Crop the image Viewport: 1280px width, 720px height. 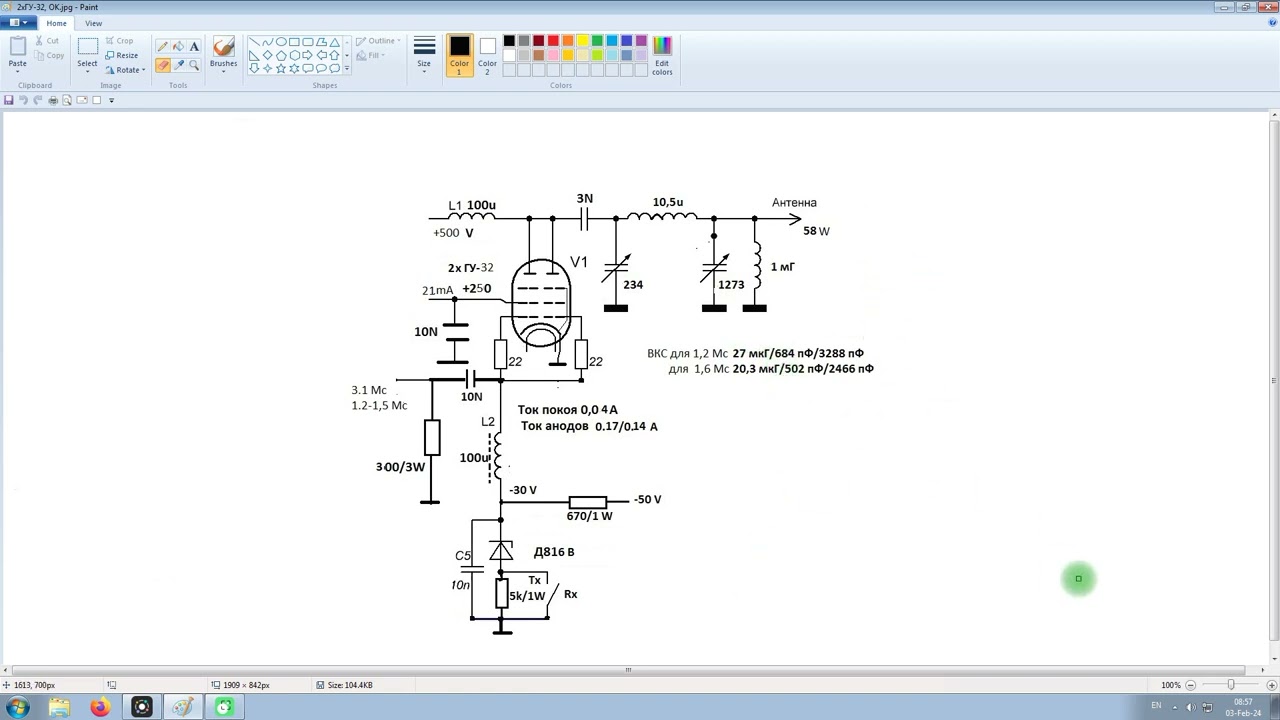pyautogui.click(x=119, y=41)
